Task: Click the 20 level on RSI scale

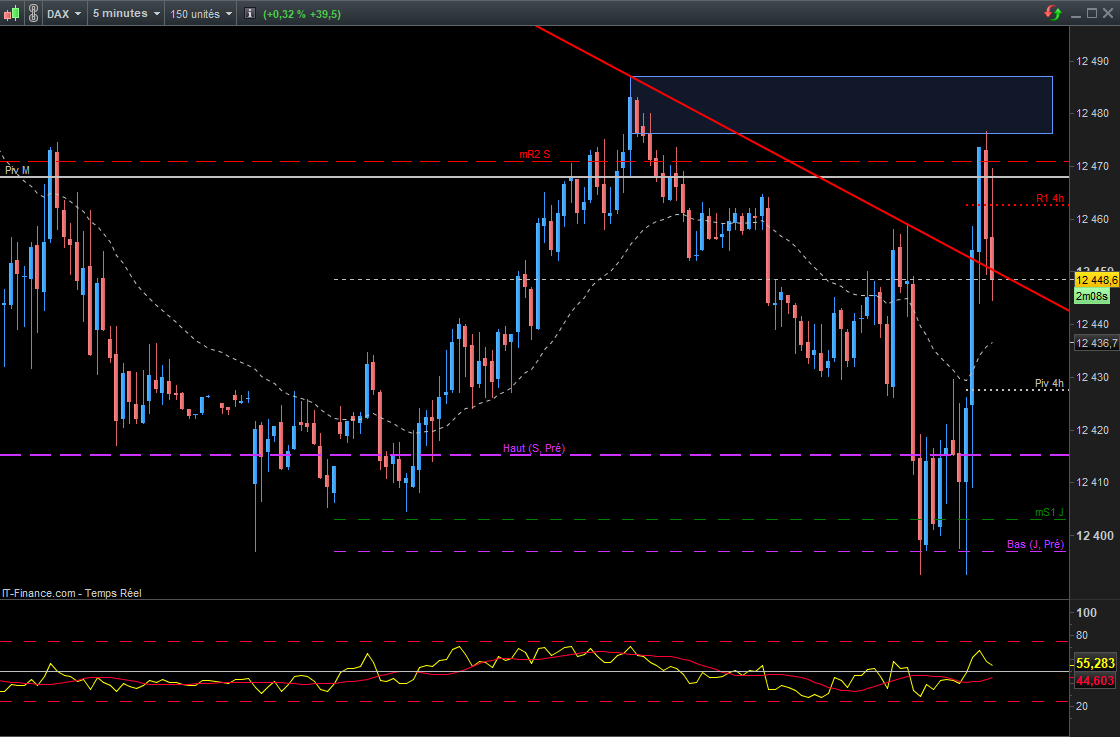Action: click(x=1082, y=706)
